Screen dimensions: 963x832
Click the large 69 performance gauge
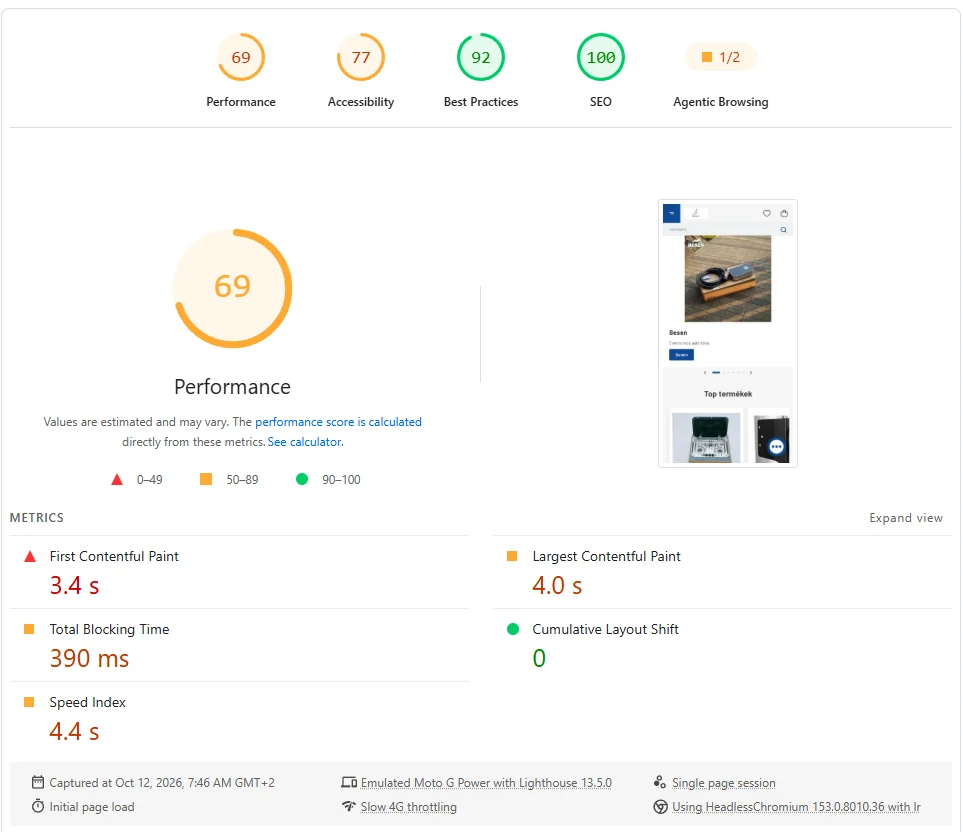pyautogui.click(x=233, y=288)
